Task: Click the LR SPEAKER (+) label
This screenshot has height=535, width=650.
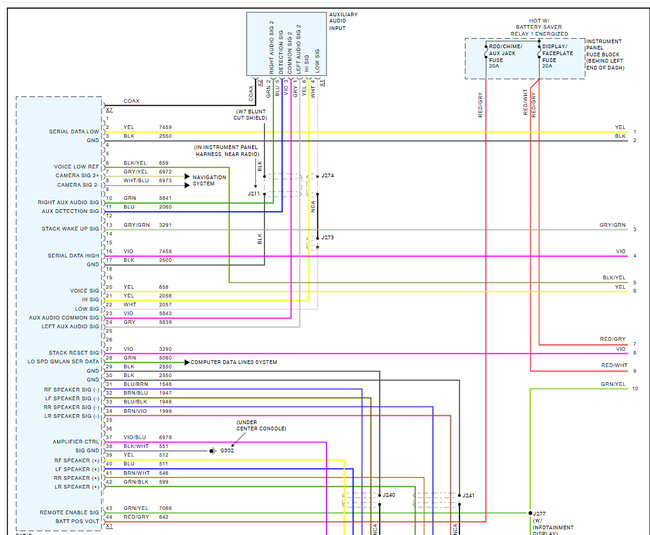Action: (77, 487)
